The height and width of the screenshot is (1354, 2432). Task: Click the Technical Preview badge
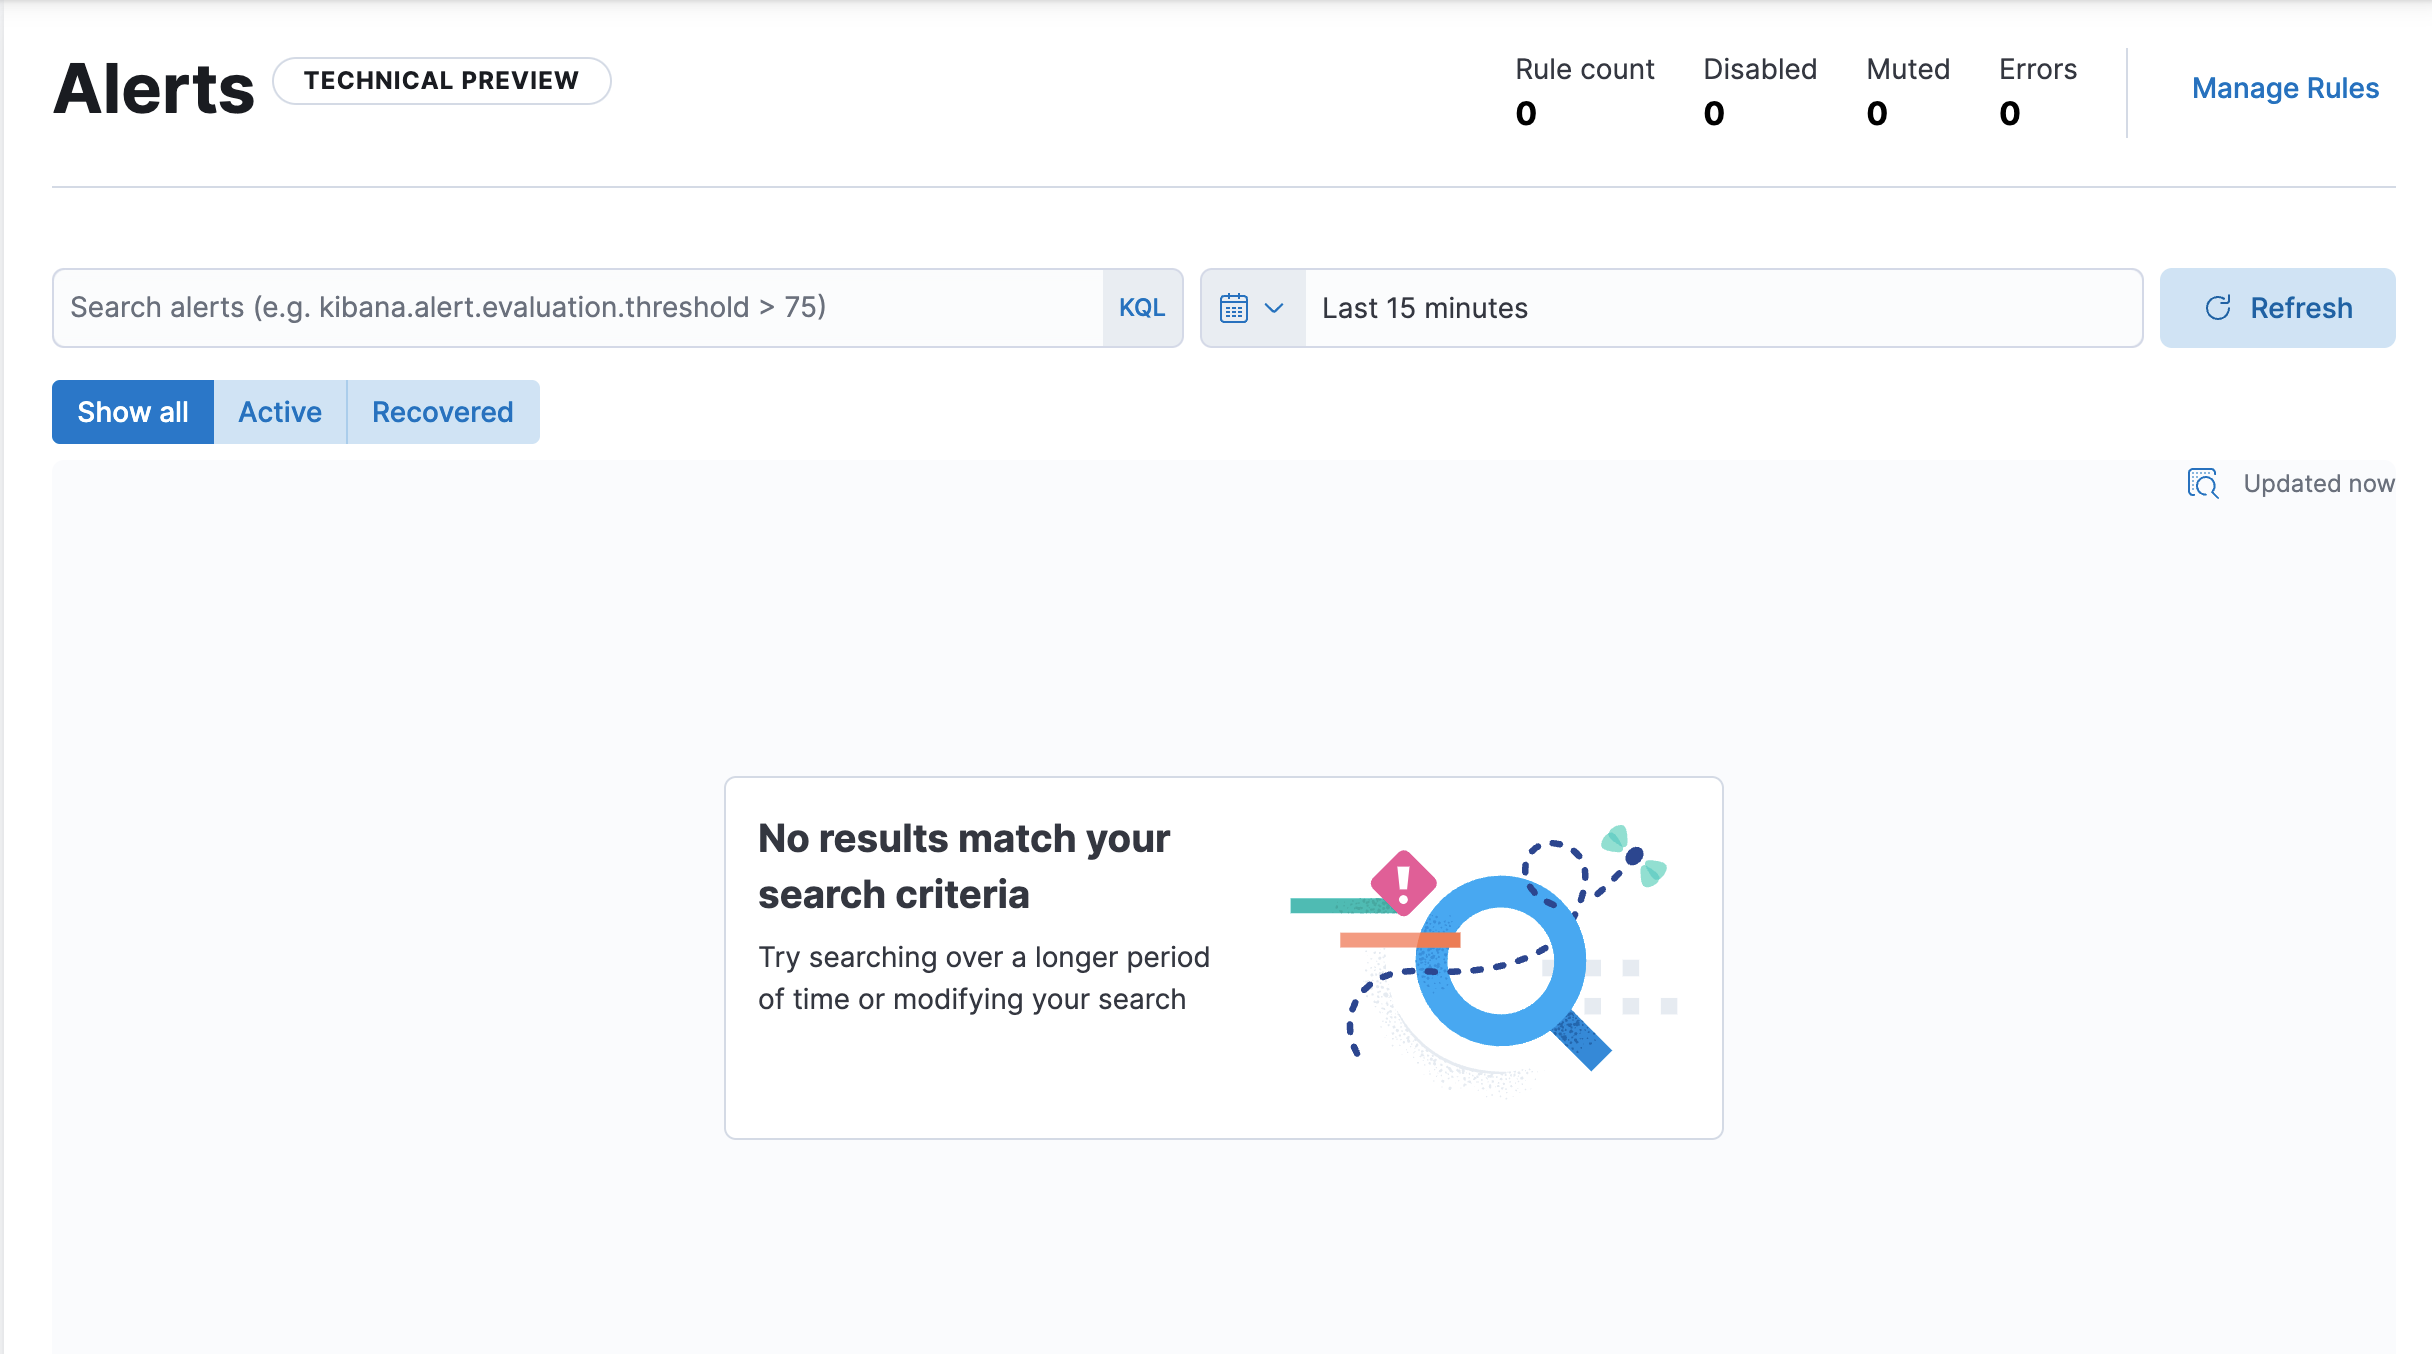[441, 81]
